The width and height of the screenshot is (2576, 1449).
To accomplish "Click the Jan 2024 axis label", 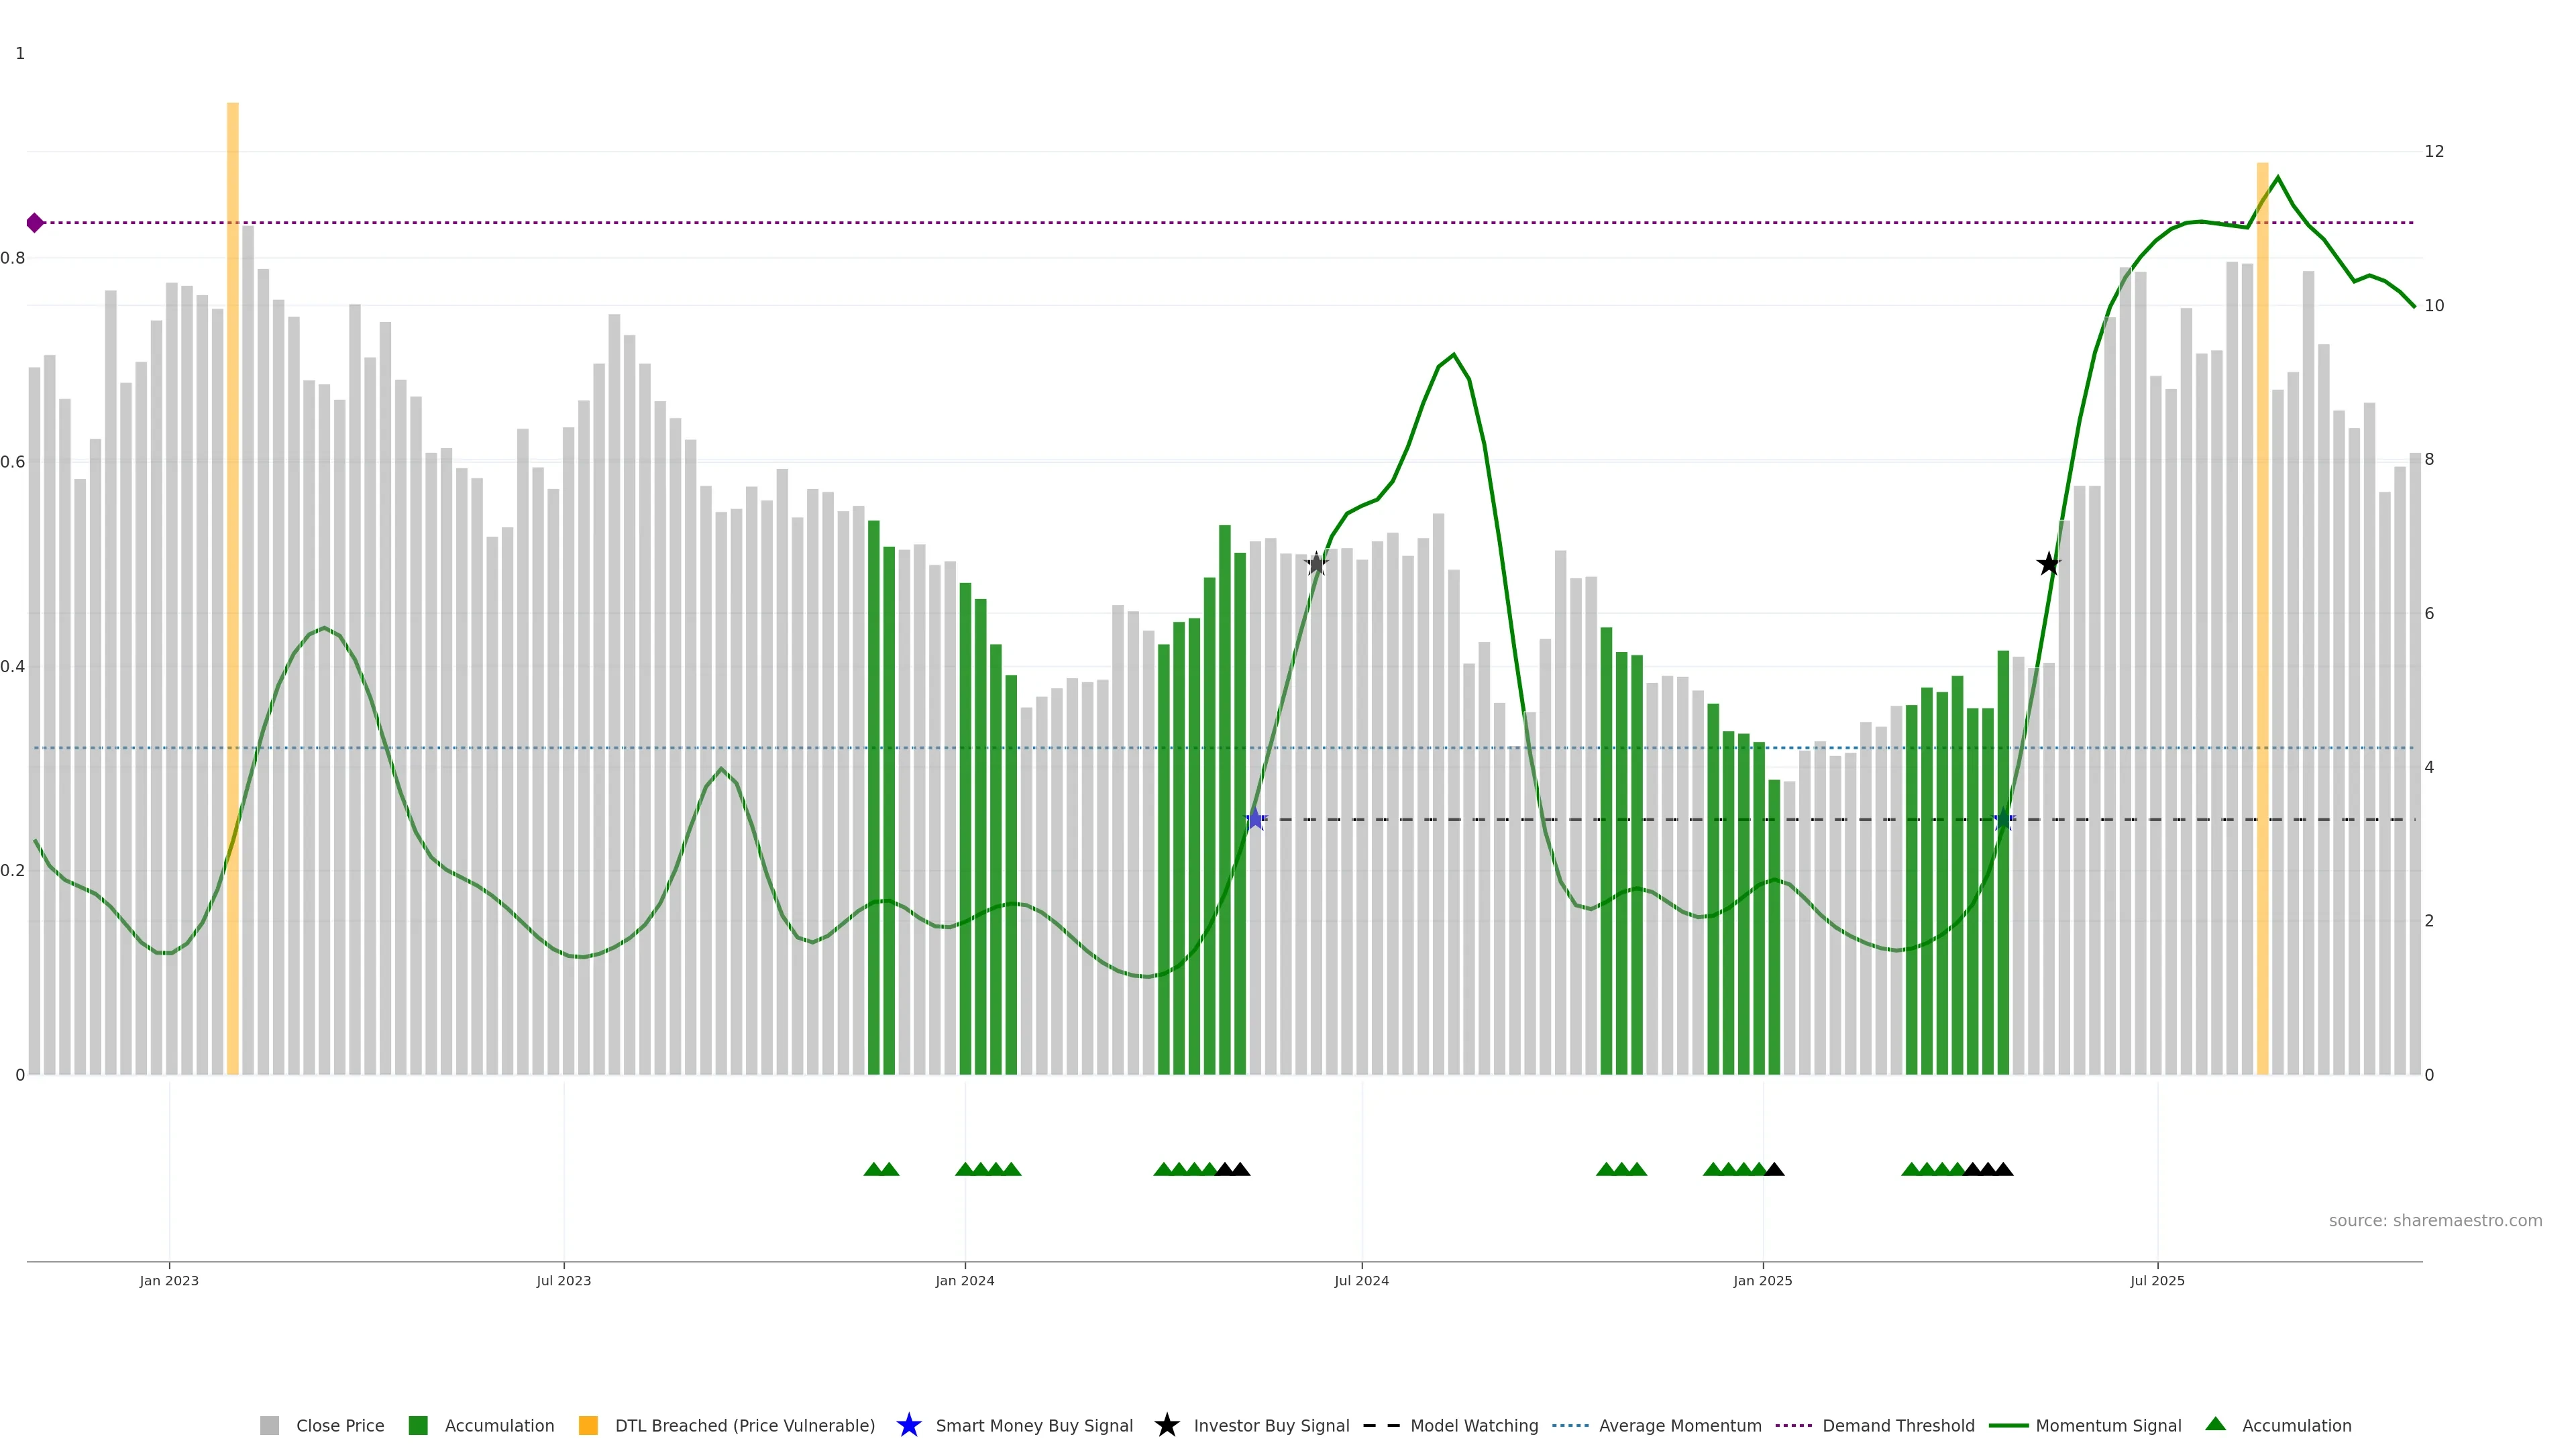I will [x=965, y=1281].
